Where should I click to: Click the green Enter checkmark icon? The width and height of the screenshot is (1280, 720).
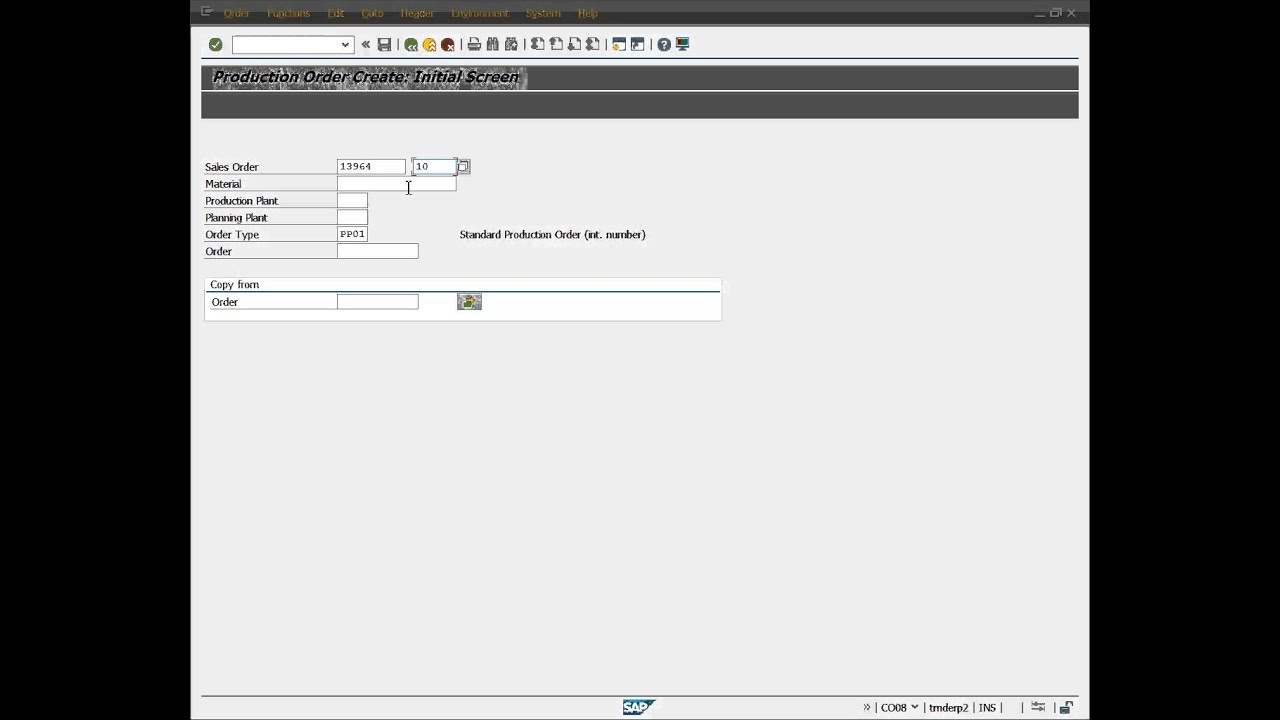pyautogui.click(x=215, y=44)
